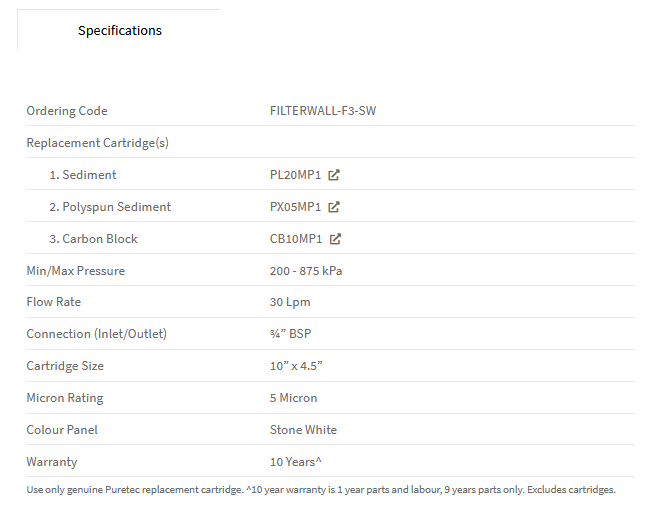Click the 2. Polyspun Sediment label

[x=110, y=207]
